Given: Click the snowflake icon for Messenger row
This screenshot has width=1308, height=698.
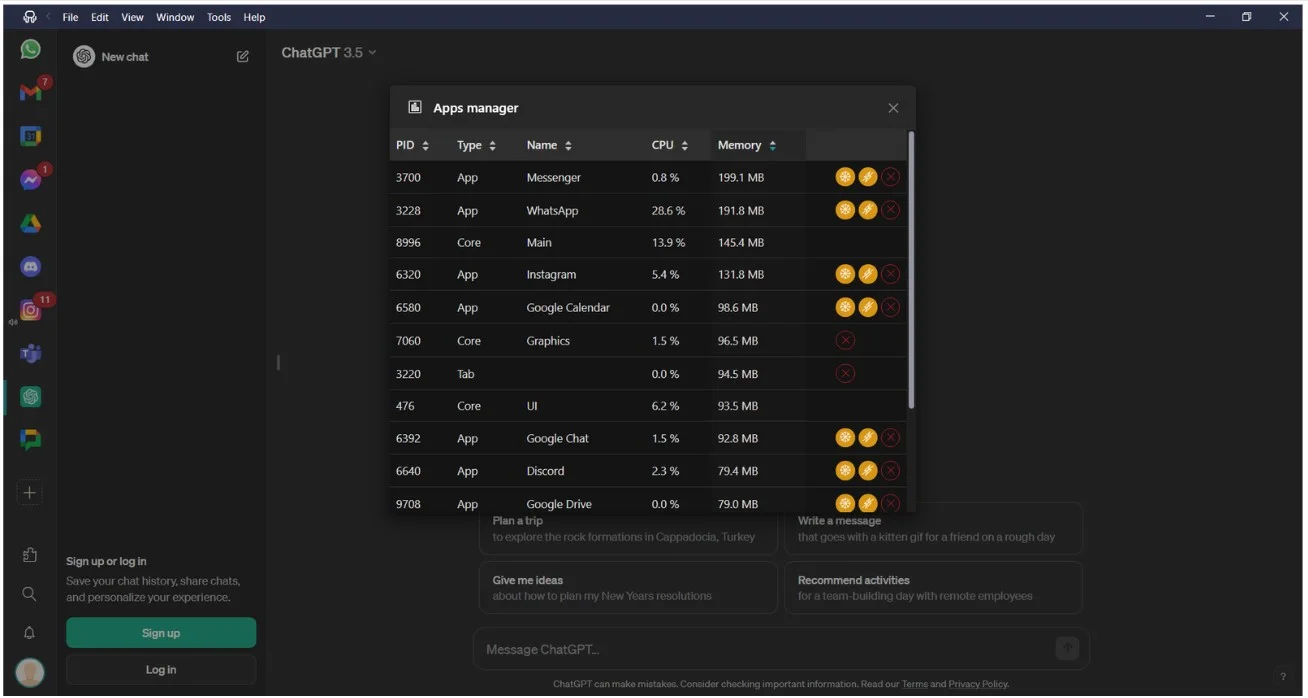Looking at the screenshot, I should coord(845,177).
